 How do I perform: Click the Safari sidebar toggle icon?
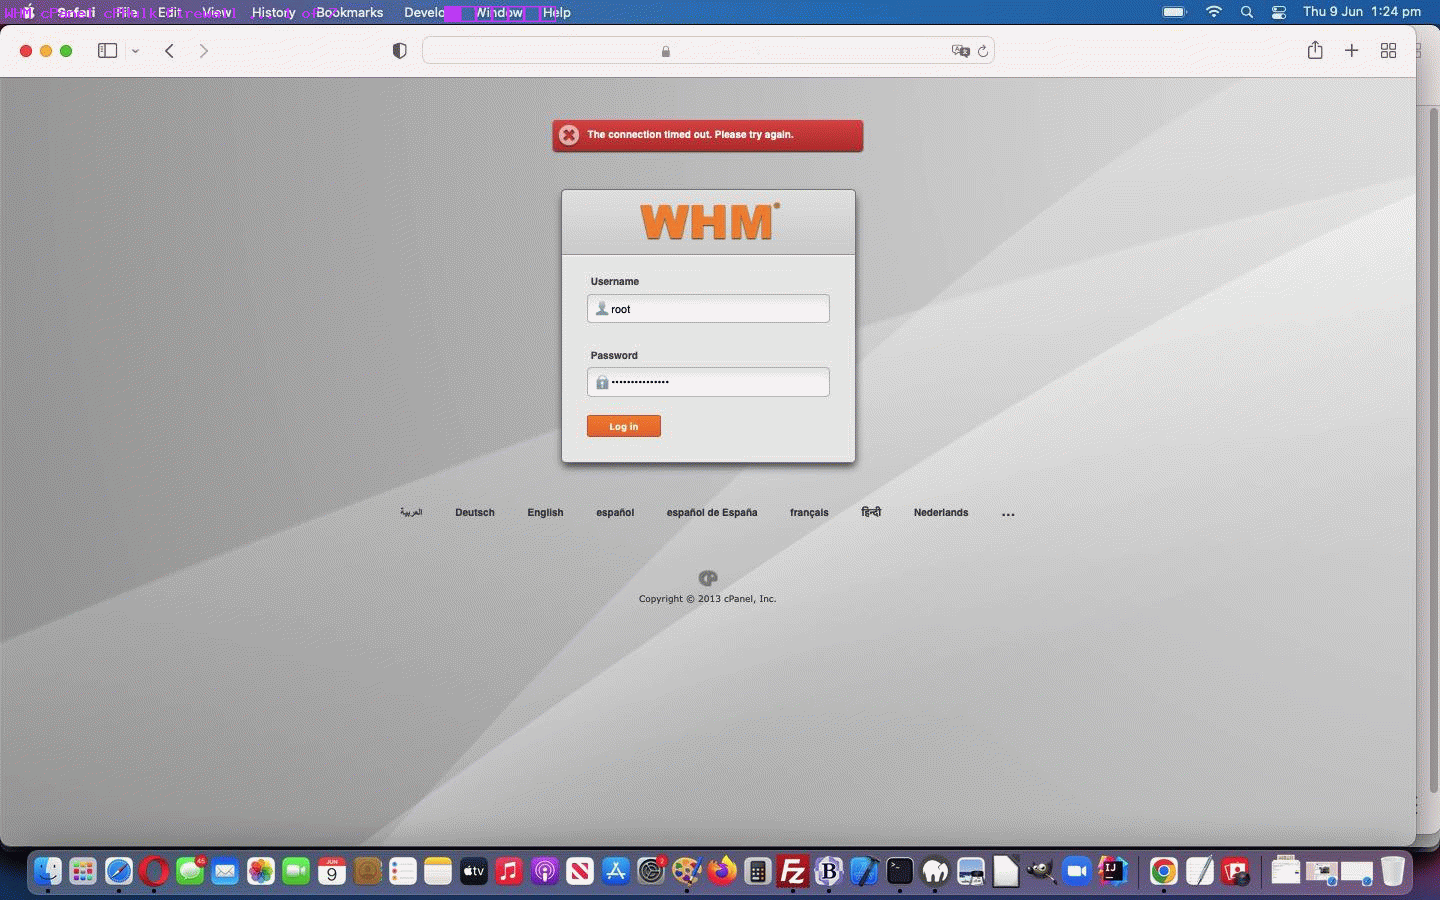tap(107, 50)
